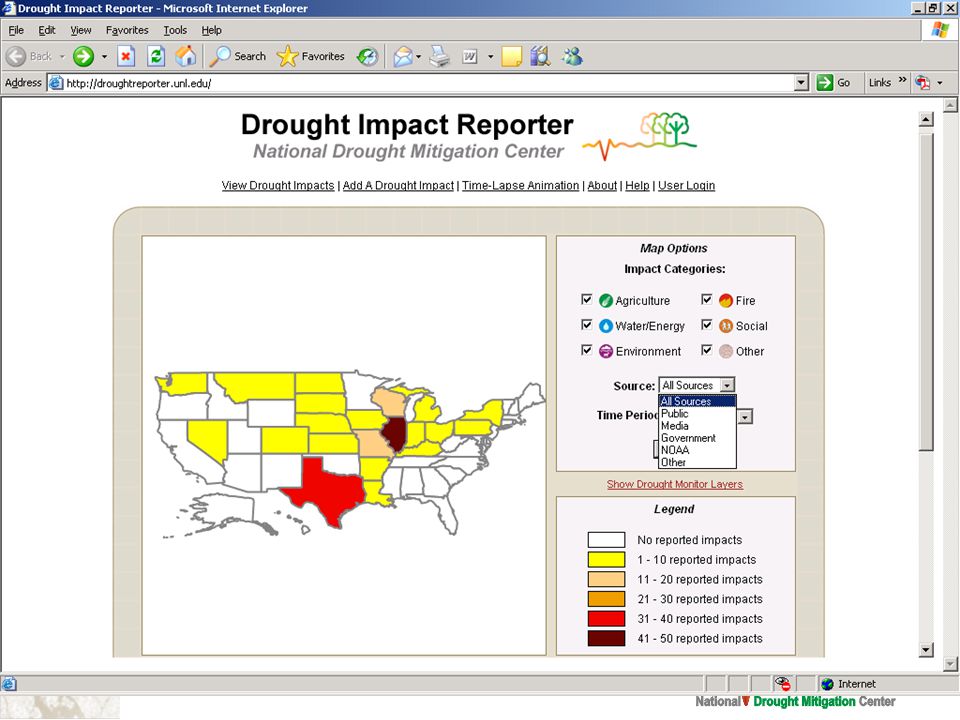This screenshot has height=720, width=960.
Task: Click the red 31 - 40 legend swatch
Action: (606, 618)
